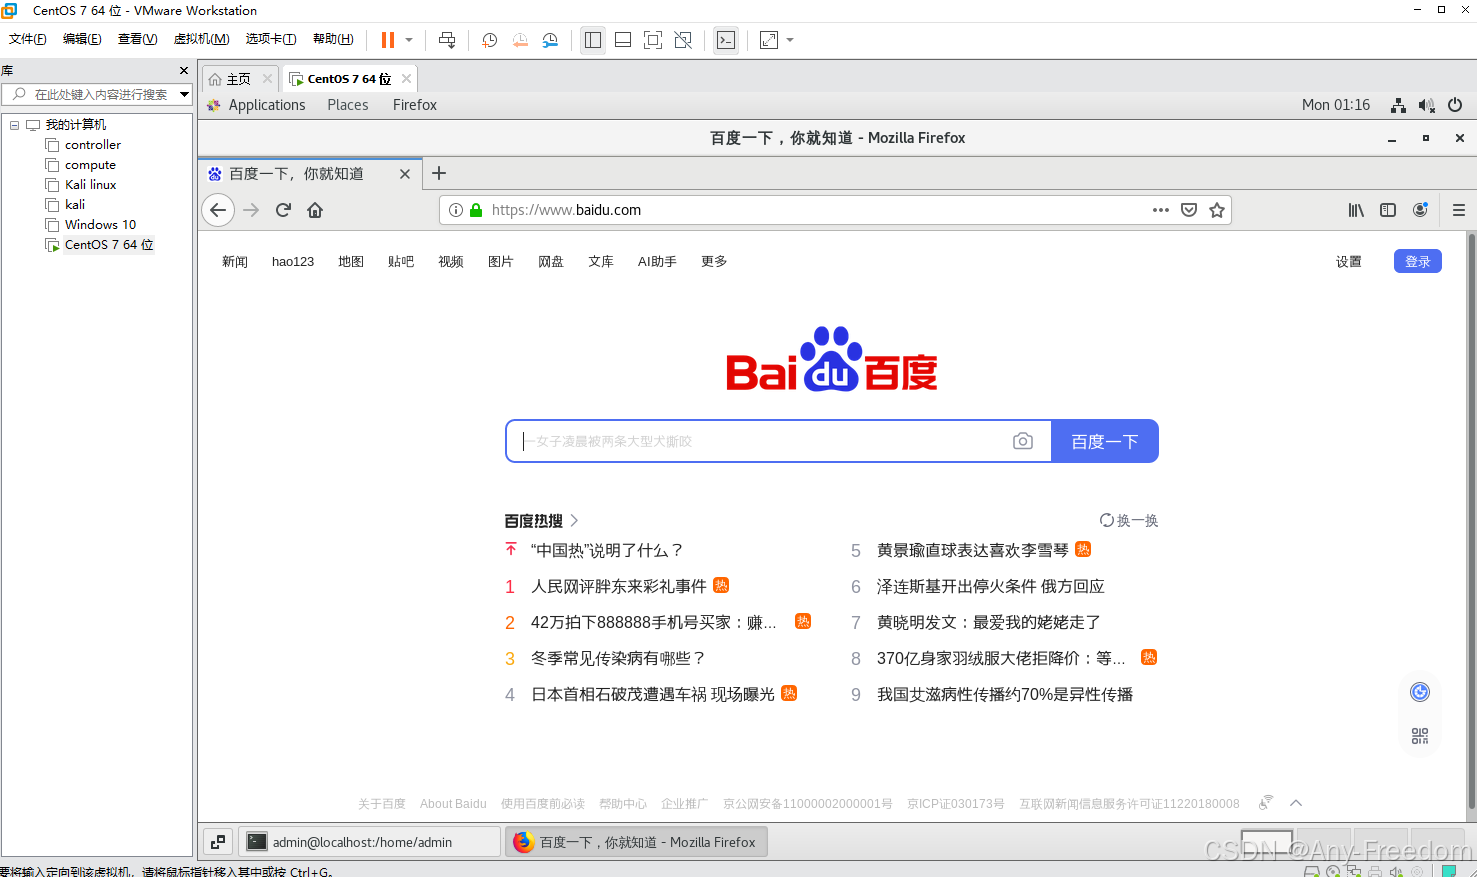Open the Firefox account icon

click(x=1420, y=210)
